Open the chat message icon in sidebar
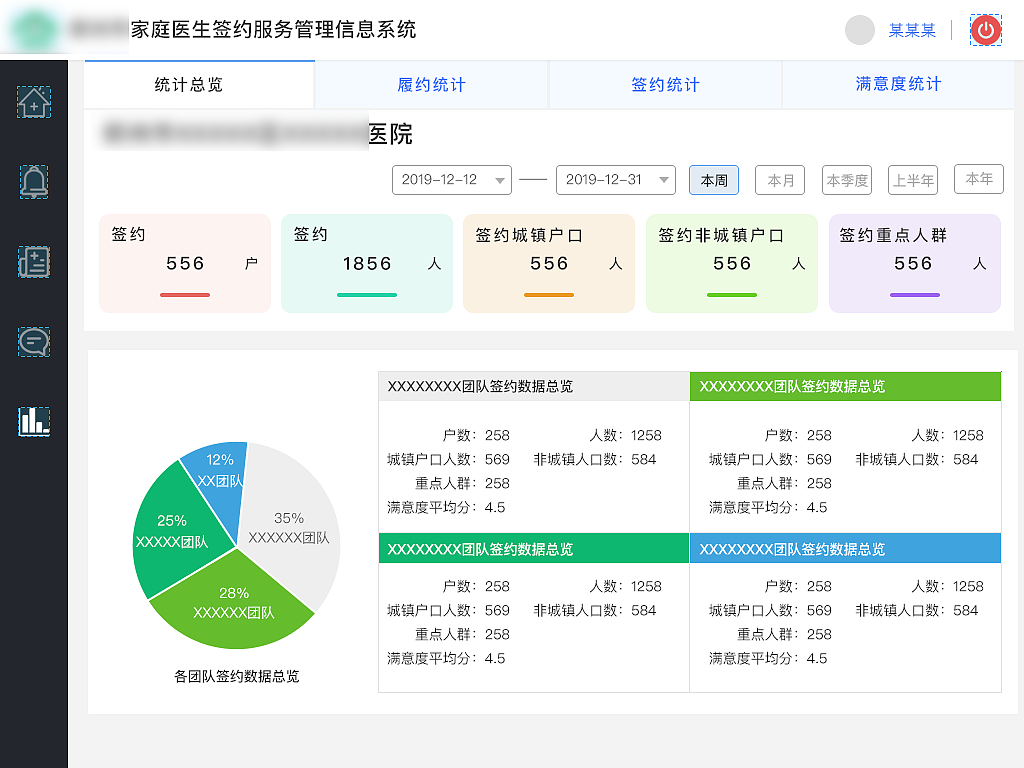This screenshot has height=768, width=1024. (34, 342)
